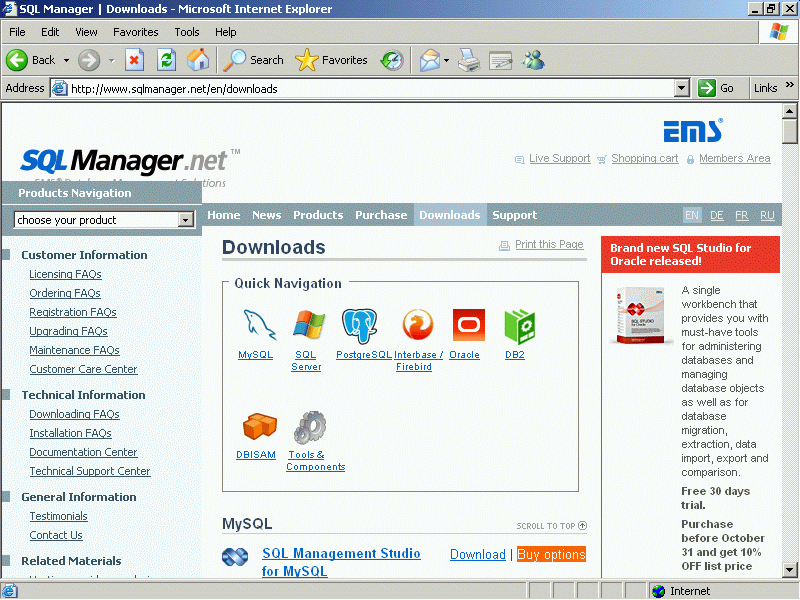The width and height of the screenshot is (800, 600).
Task: Click the green DB2 icon
Action: [x=519, y=327]
